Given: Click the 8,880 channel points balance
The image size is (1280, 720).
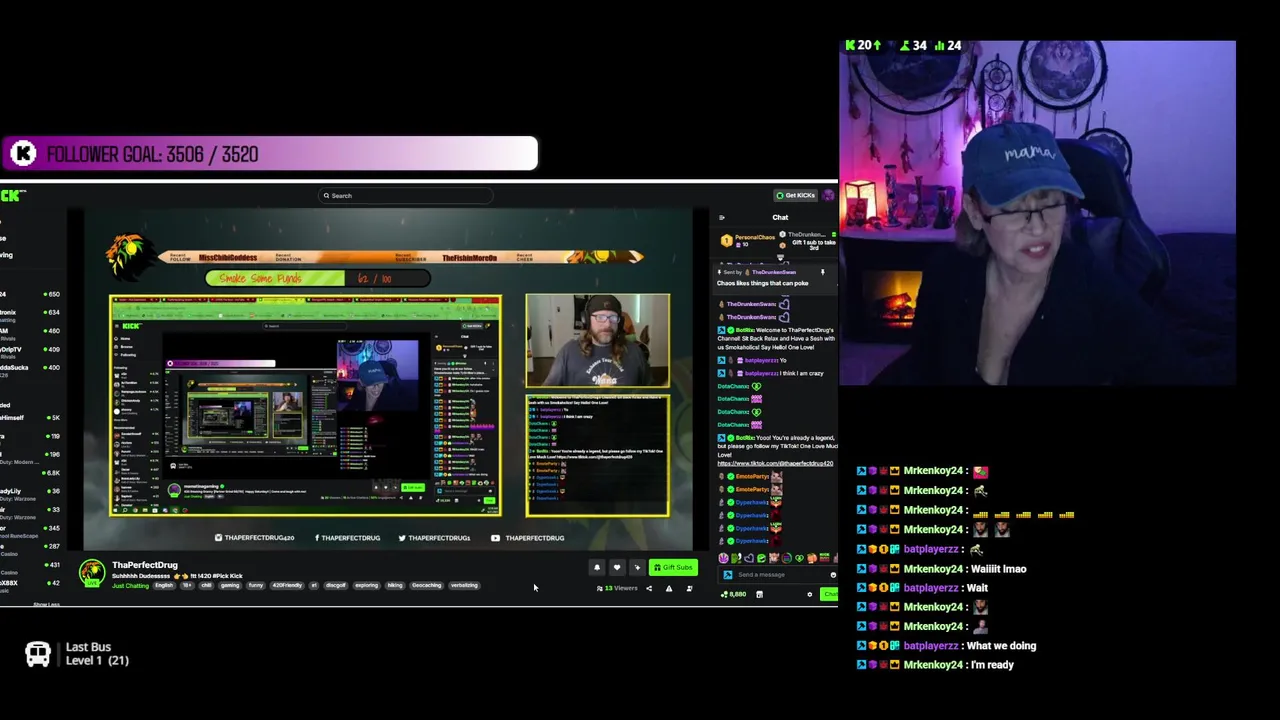Looking at the screenshot, I should (x=734, y=595).
